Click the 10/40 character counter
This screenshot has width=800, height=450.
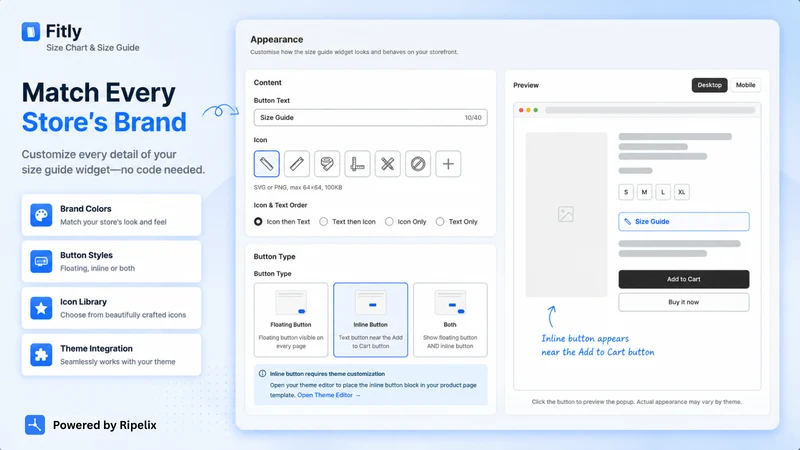coord(473,118)
